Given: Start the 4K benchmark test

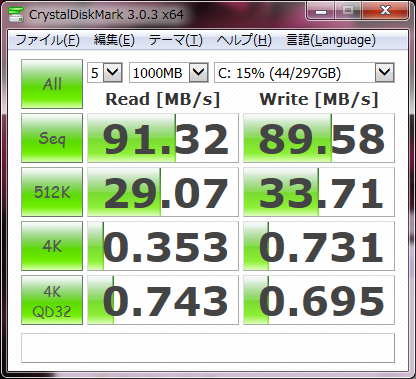Looking at the screenshot, I should click(x=52, y=246).
